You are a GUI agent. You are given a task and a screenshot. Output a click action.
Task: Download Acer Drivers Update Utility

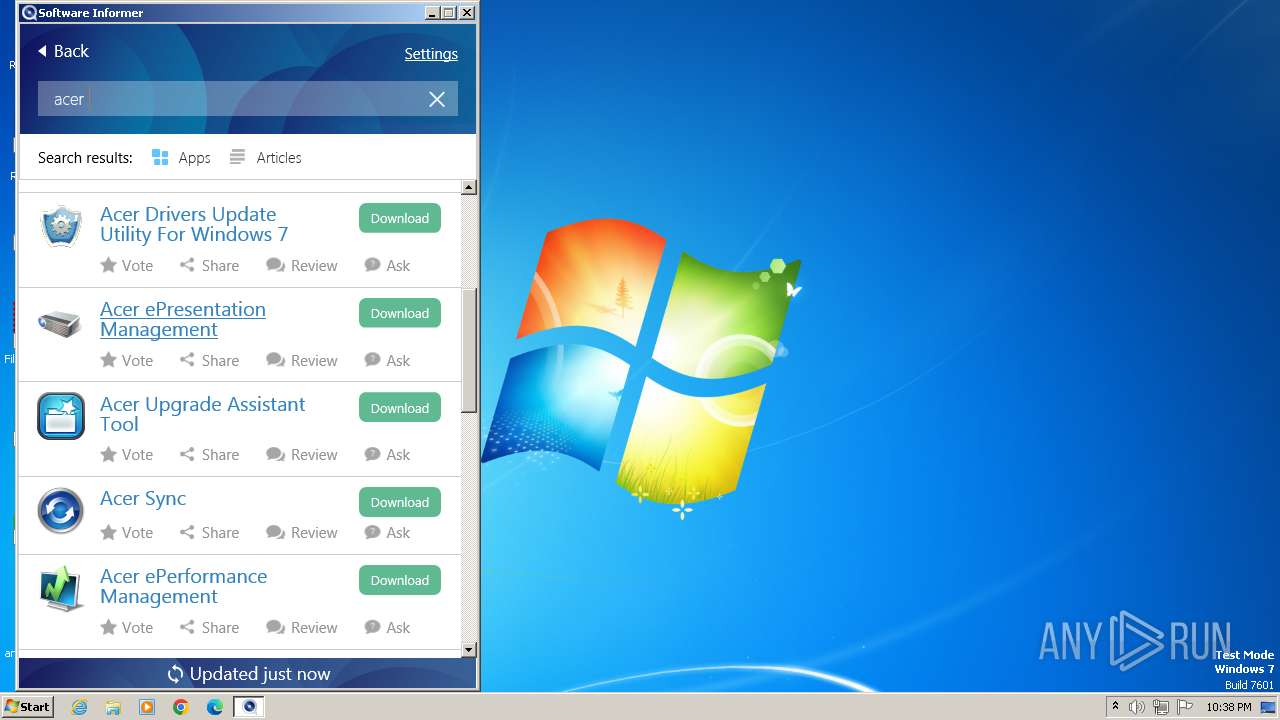pos(400,218)
